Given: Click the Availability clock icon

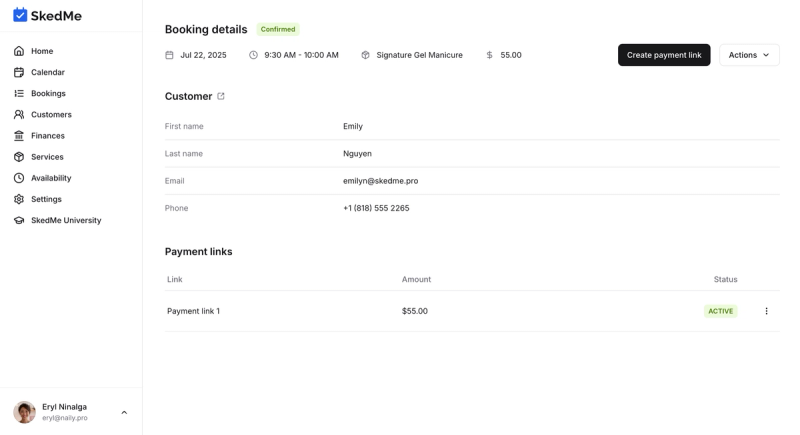Looking at the screenshot, I should click(19, 178).
